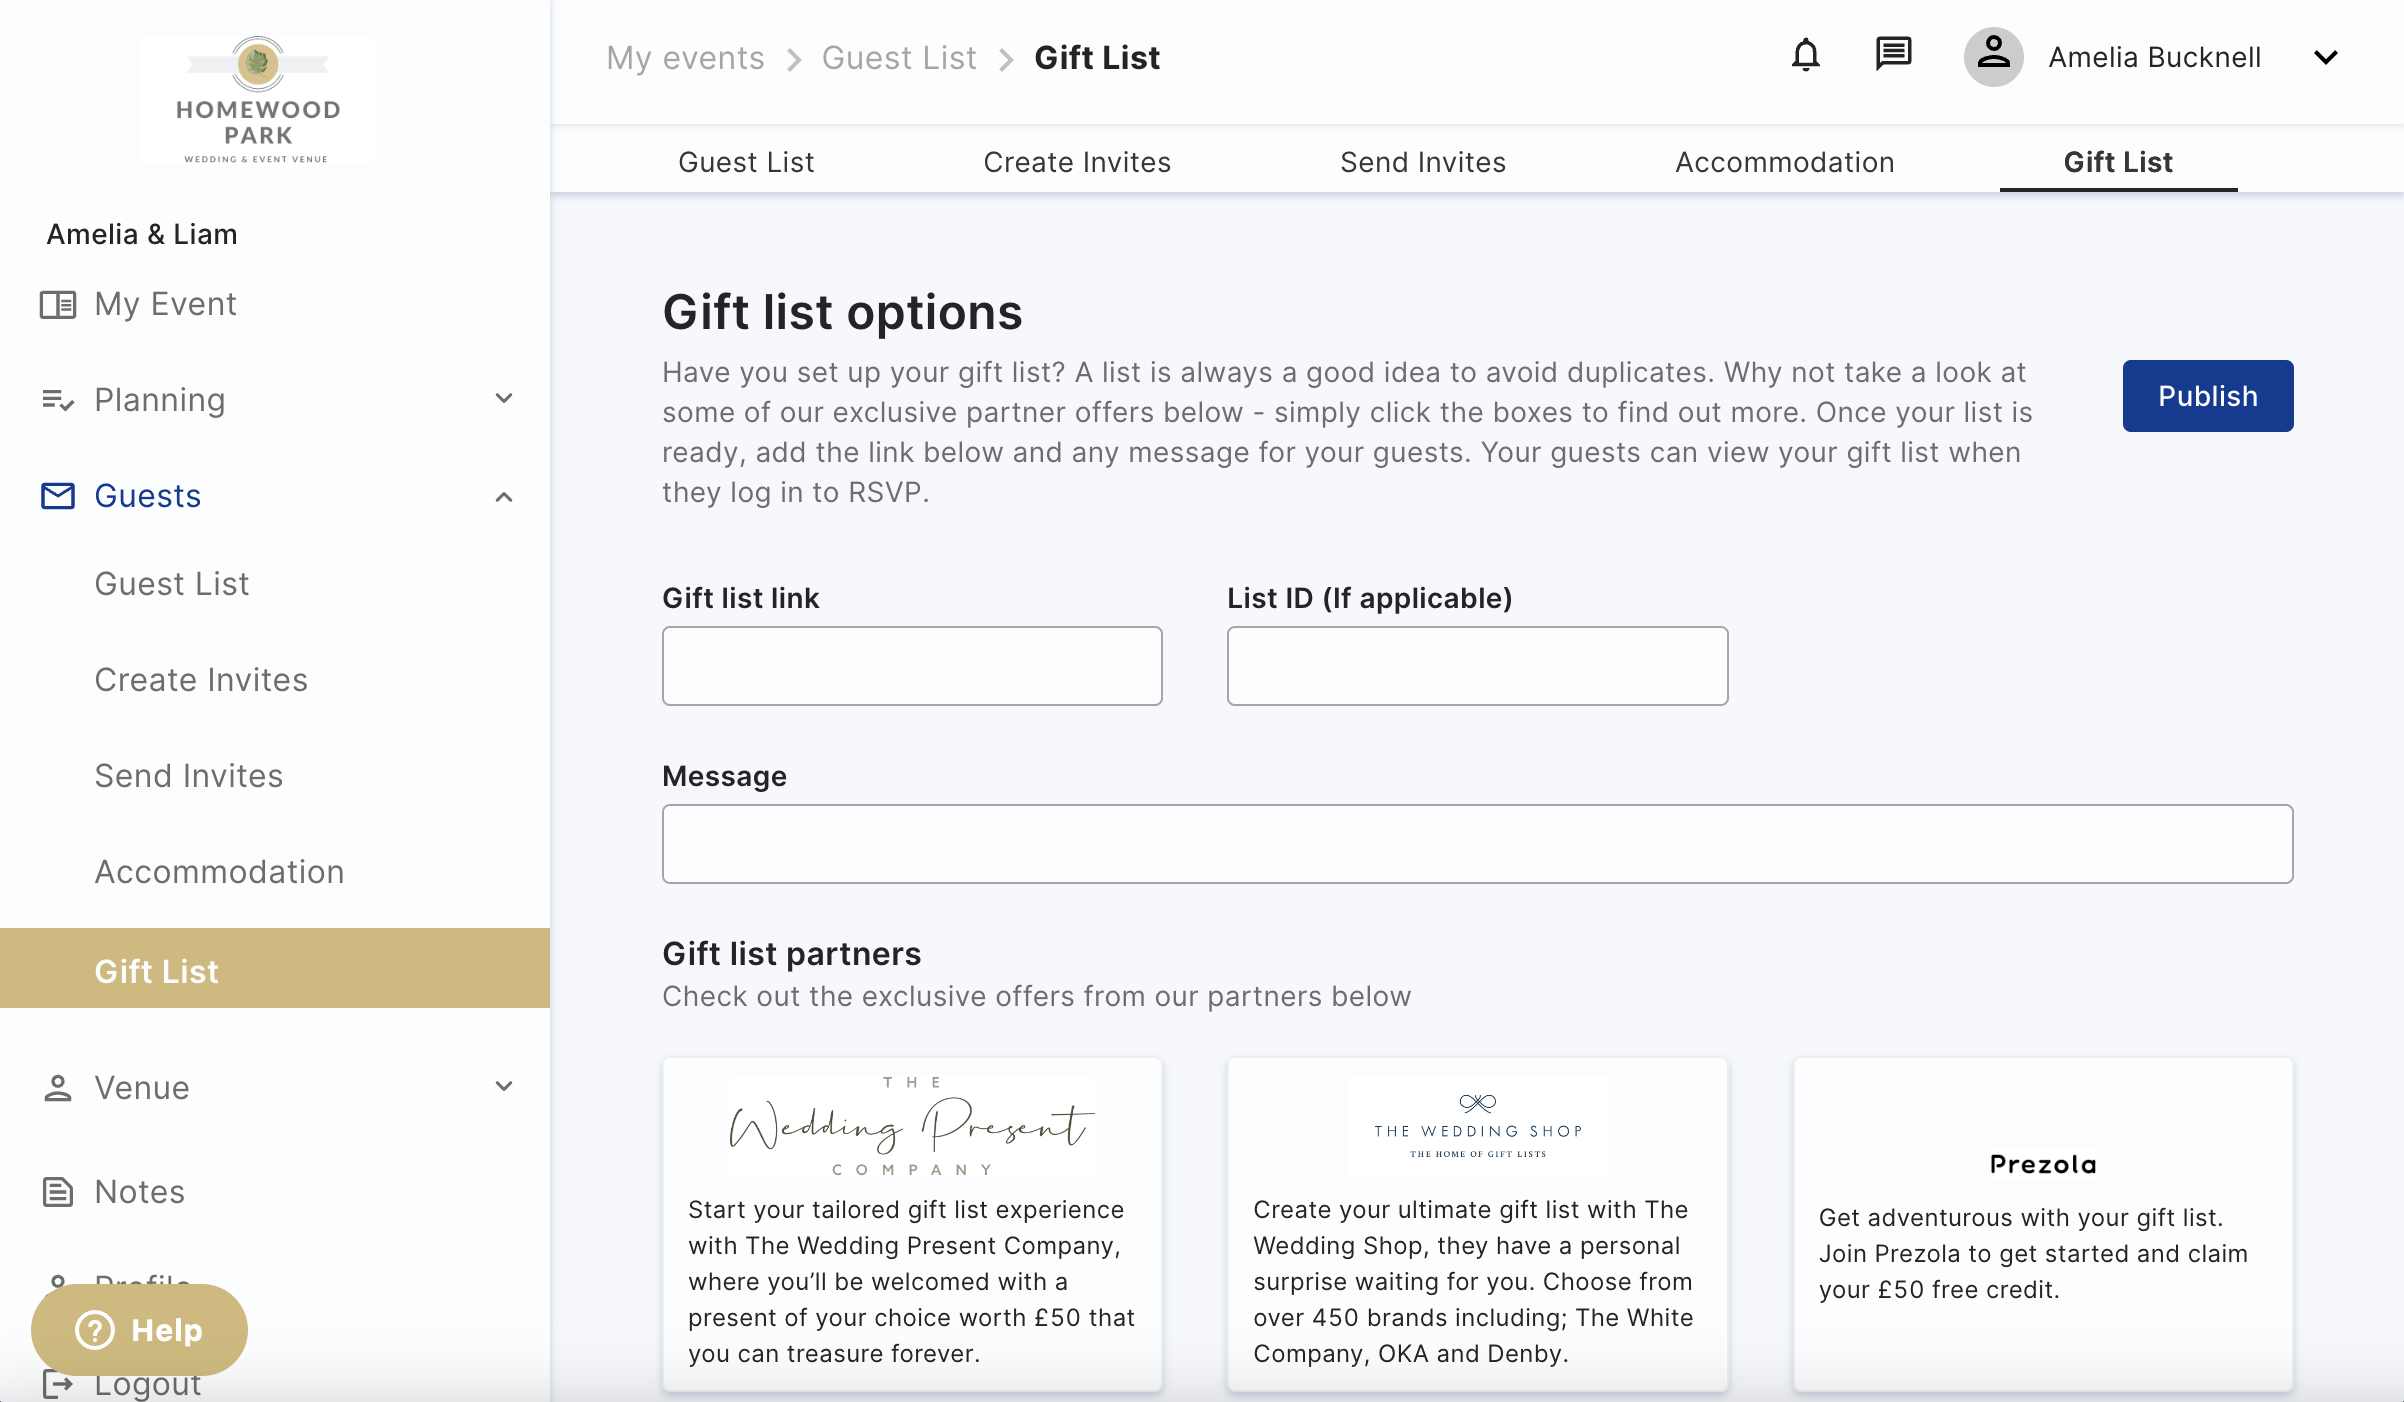Click the Gift List breadcrumb title
This screenshot has height=1402, width=2404.
(x=1097, y=58)
